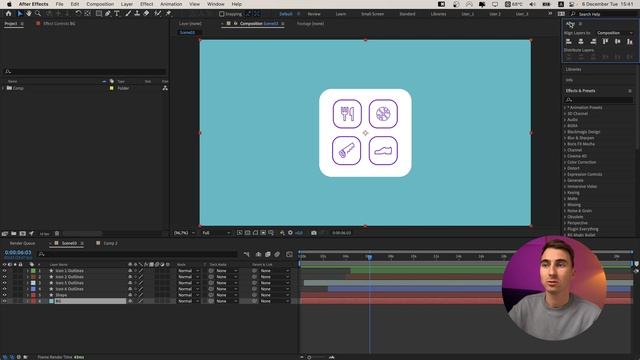Select the Home icon in the toolbar
The width and height of the screenshot is (640, 360).
pos(8,13)
